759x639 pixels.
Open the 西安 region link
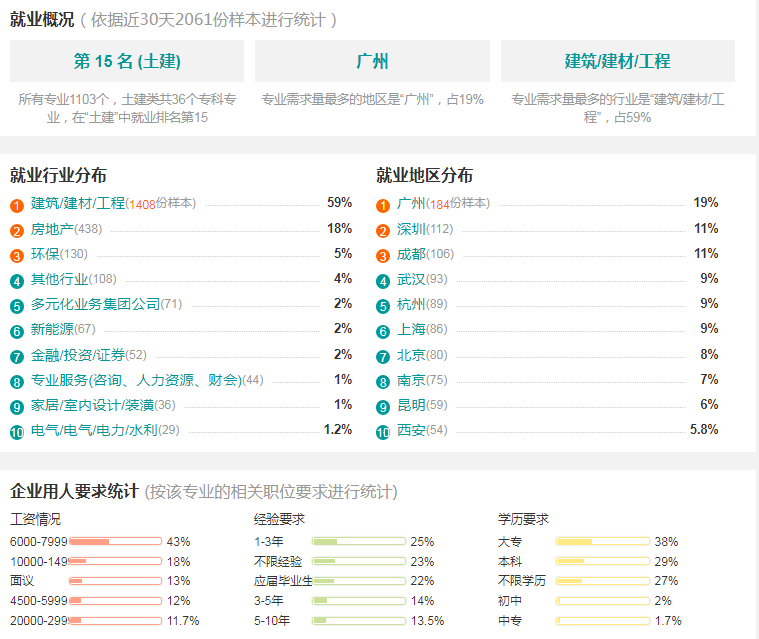tap(411, 430)
